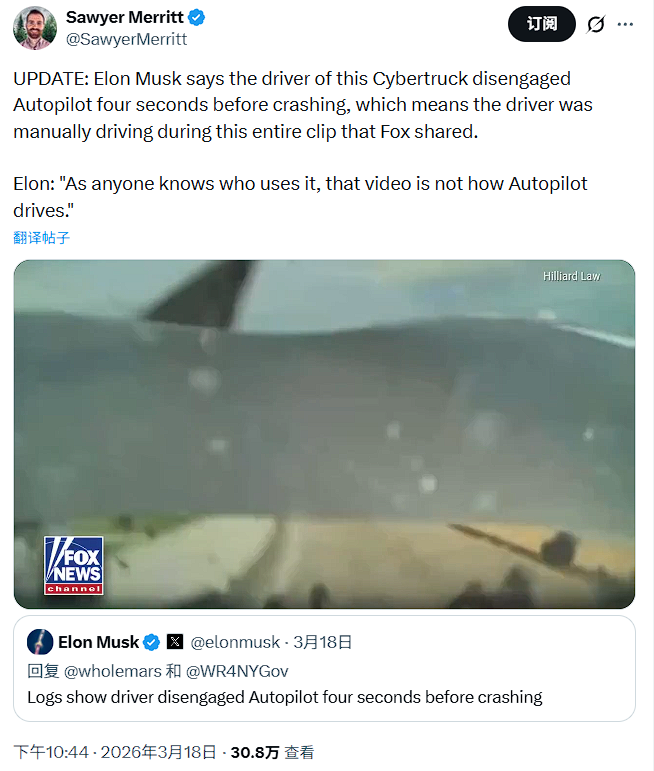Click Elon Musk's avatar in quoted post
Screen dimensions: 654x771
pyautogui.click(x=40, y=642)
